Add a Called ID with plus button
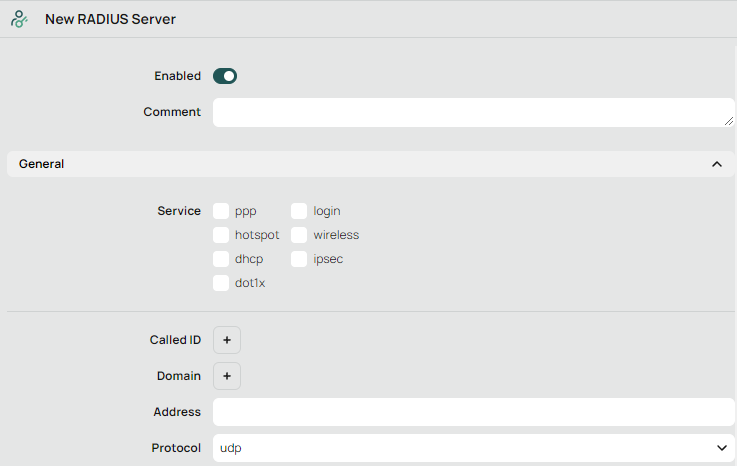The height and width of the screenshot is (466, 737). pyautogui.click(x=227, y=340)
